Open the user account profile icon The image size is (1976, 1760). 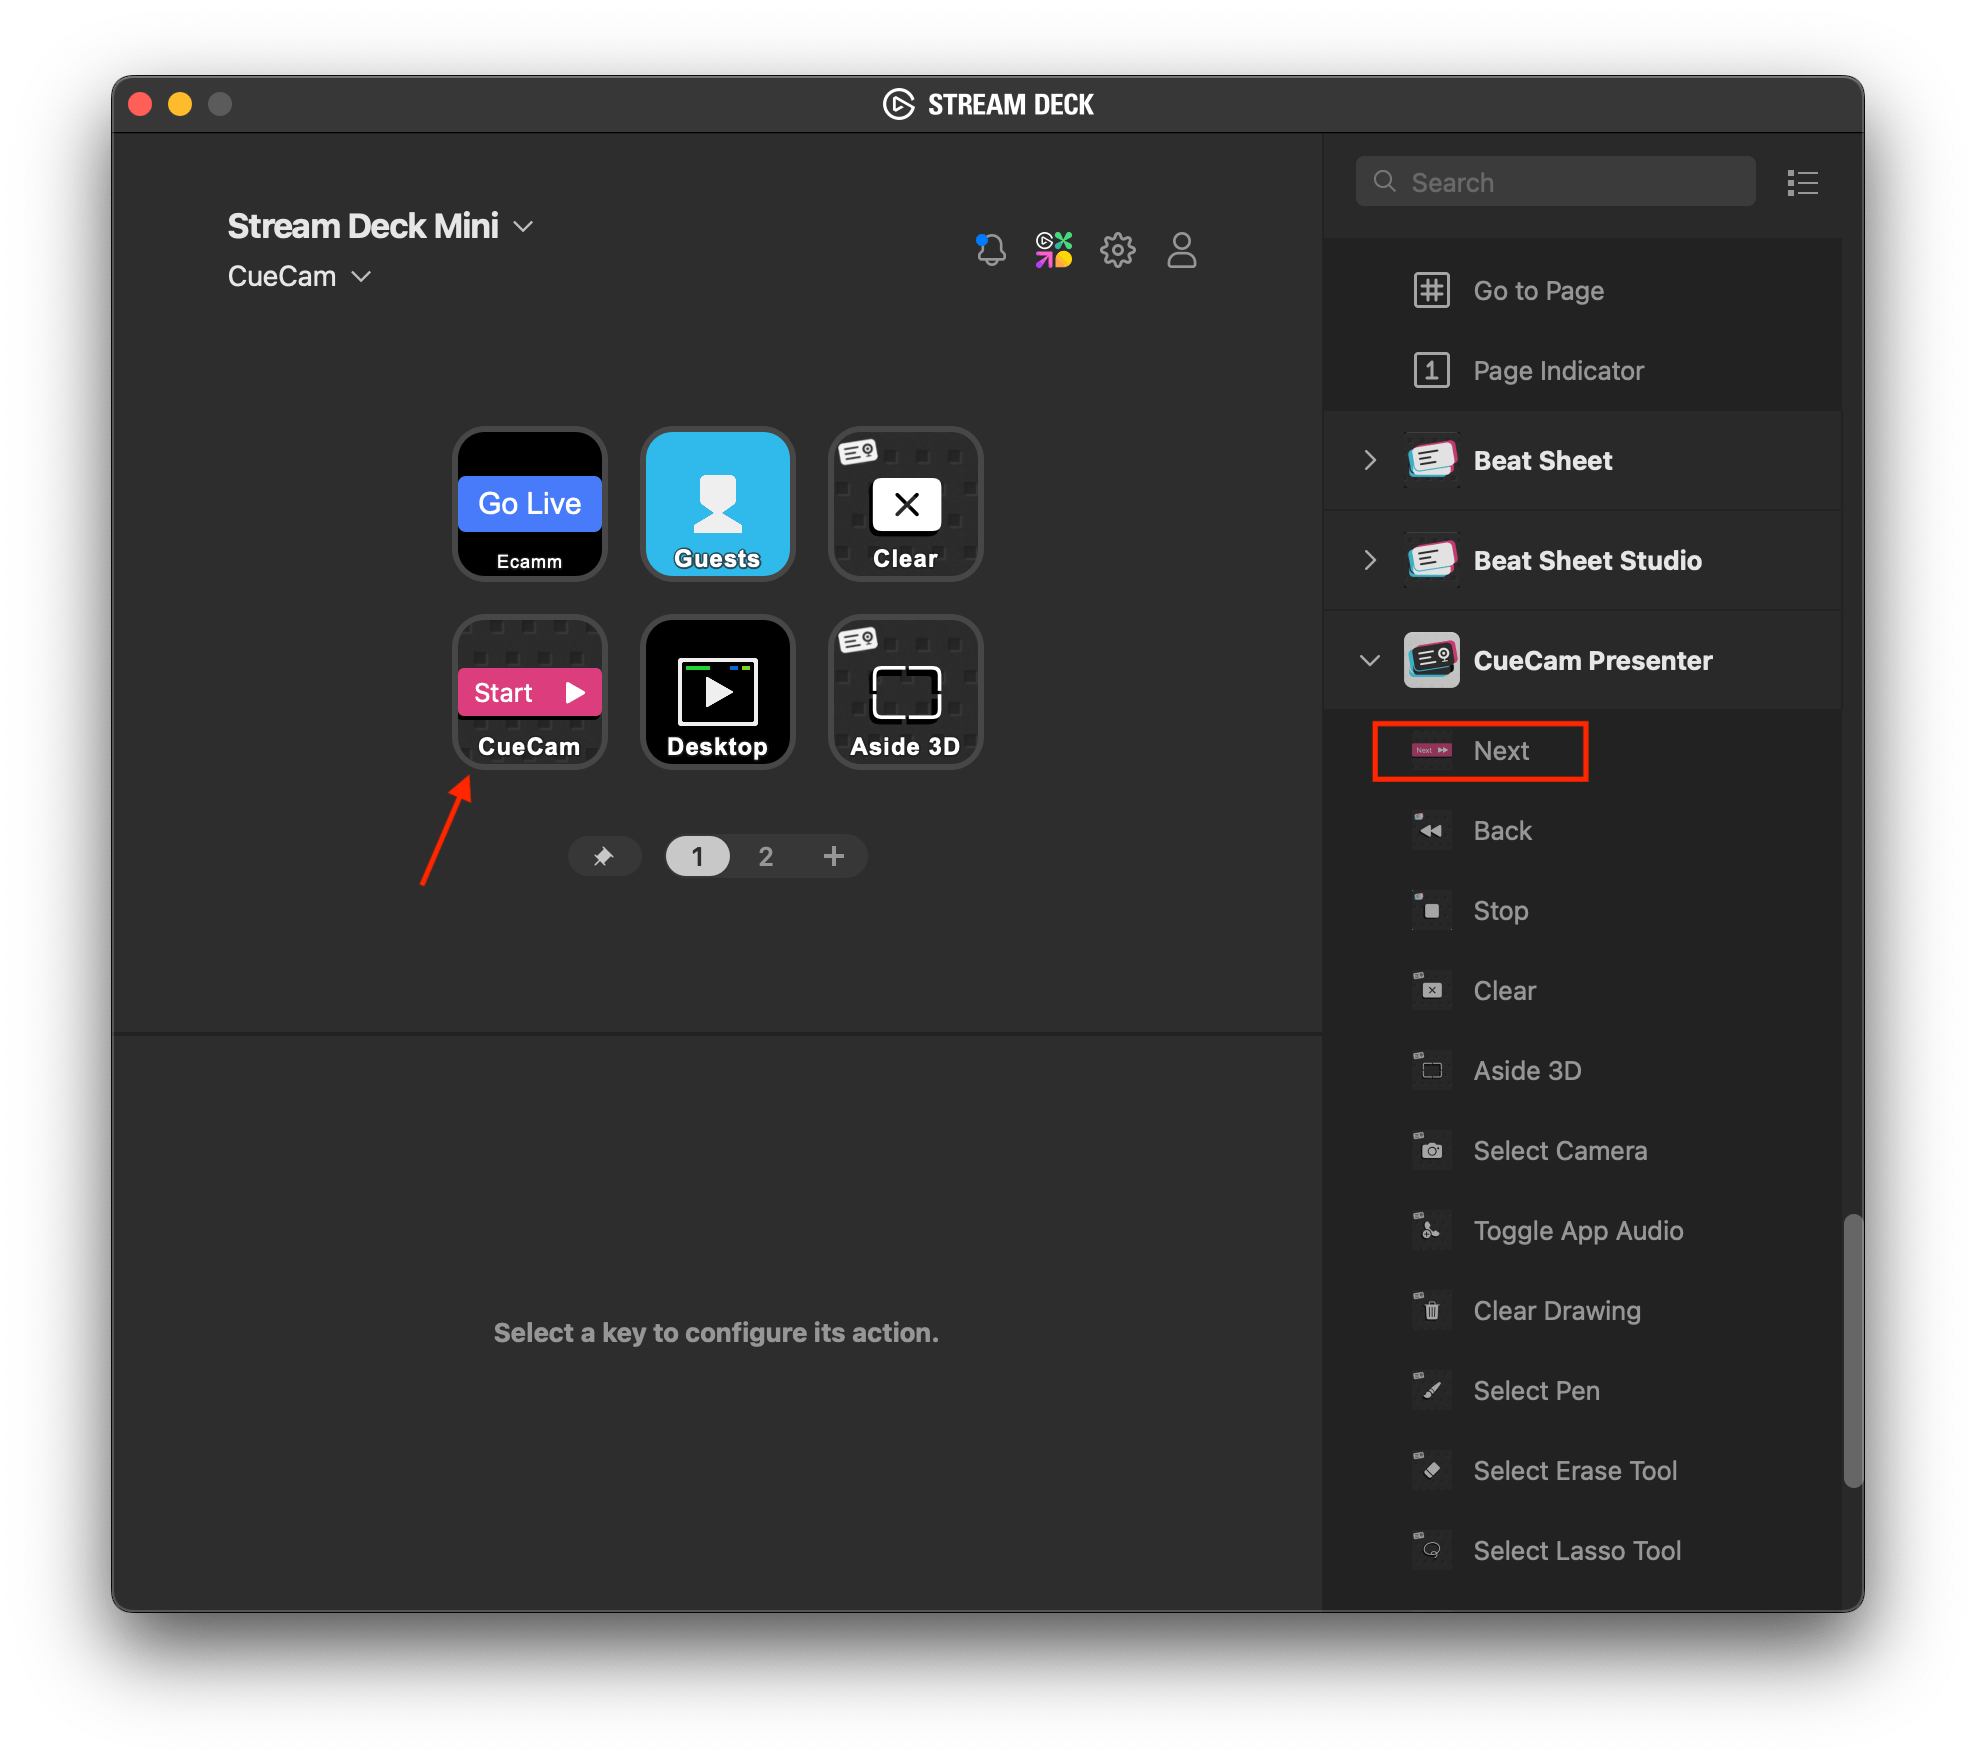(1182, 249)
